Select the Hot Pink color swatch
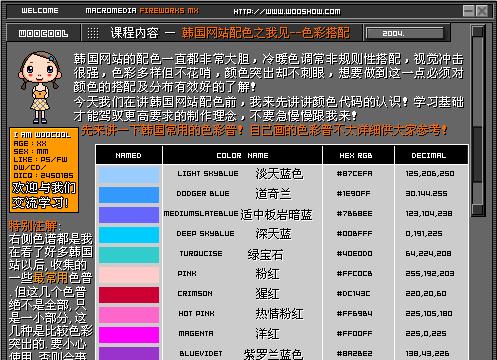497x360 pixels. click(129, 315)
